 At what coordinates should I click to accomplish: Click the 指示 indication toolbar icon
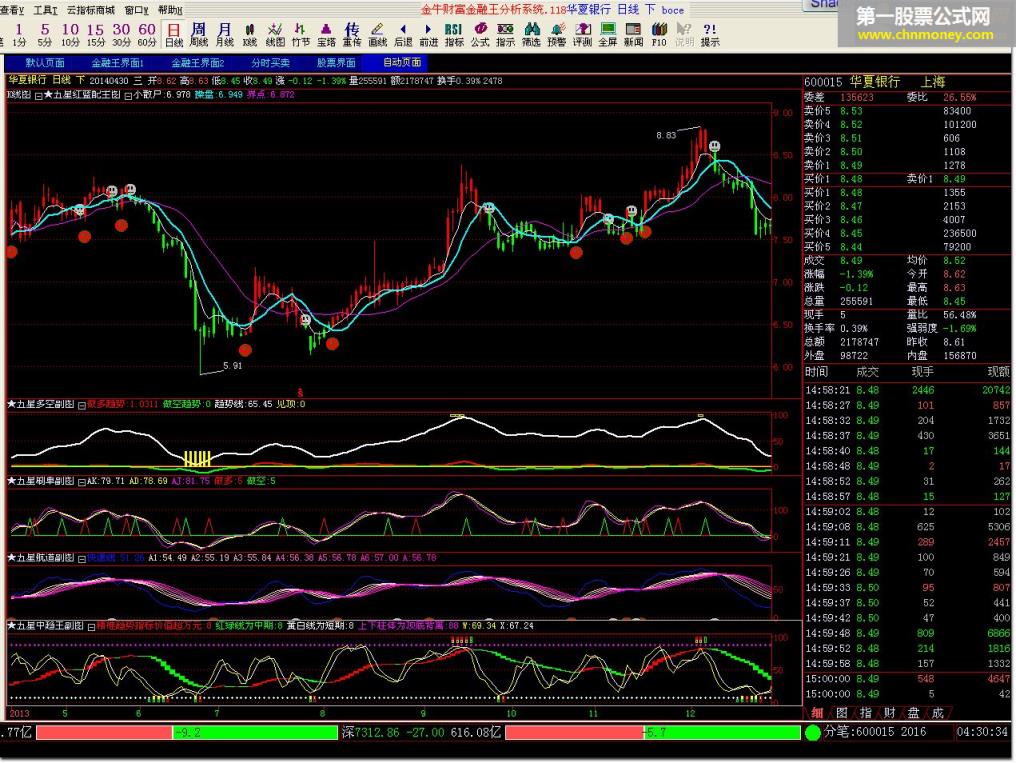[x=505, y=34]
